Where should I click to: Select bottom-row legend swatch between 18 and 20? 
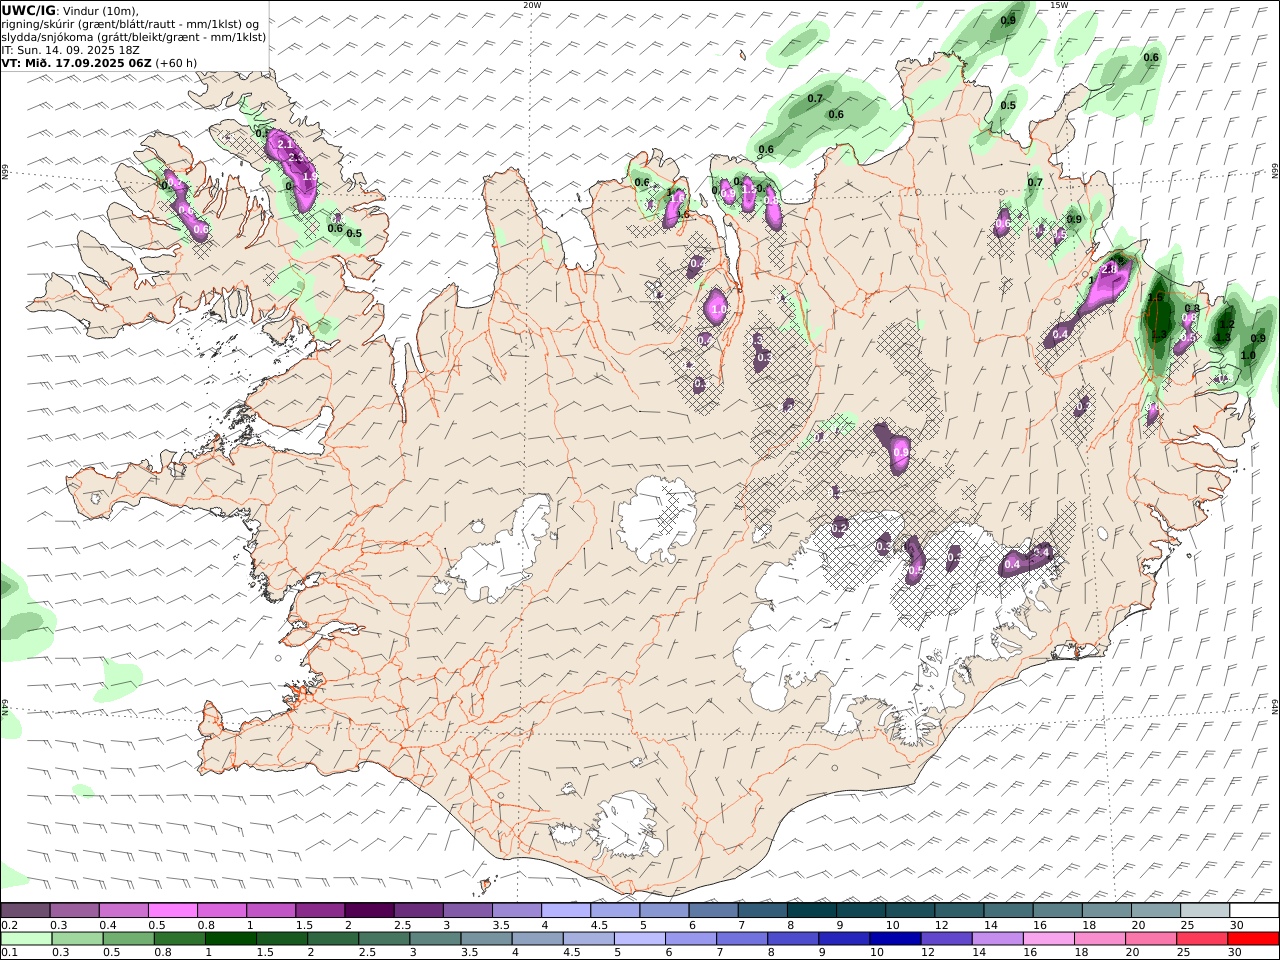(1100, 938)
